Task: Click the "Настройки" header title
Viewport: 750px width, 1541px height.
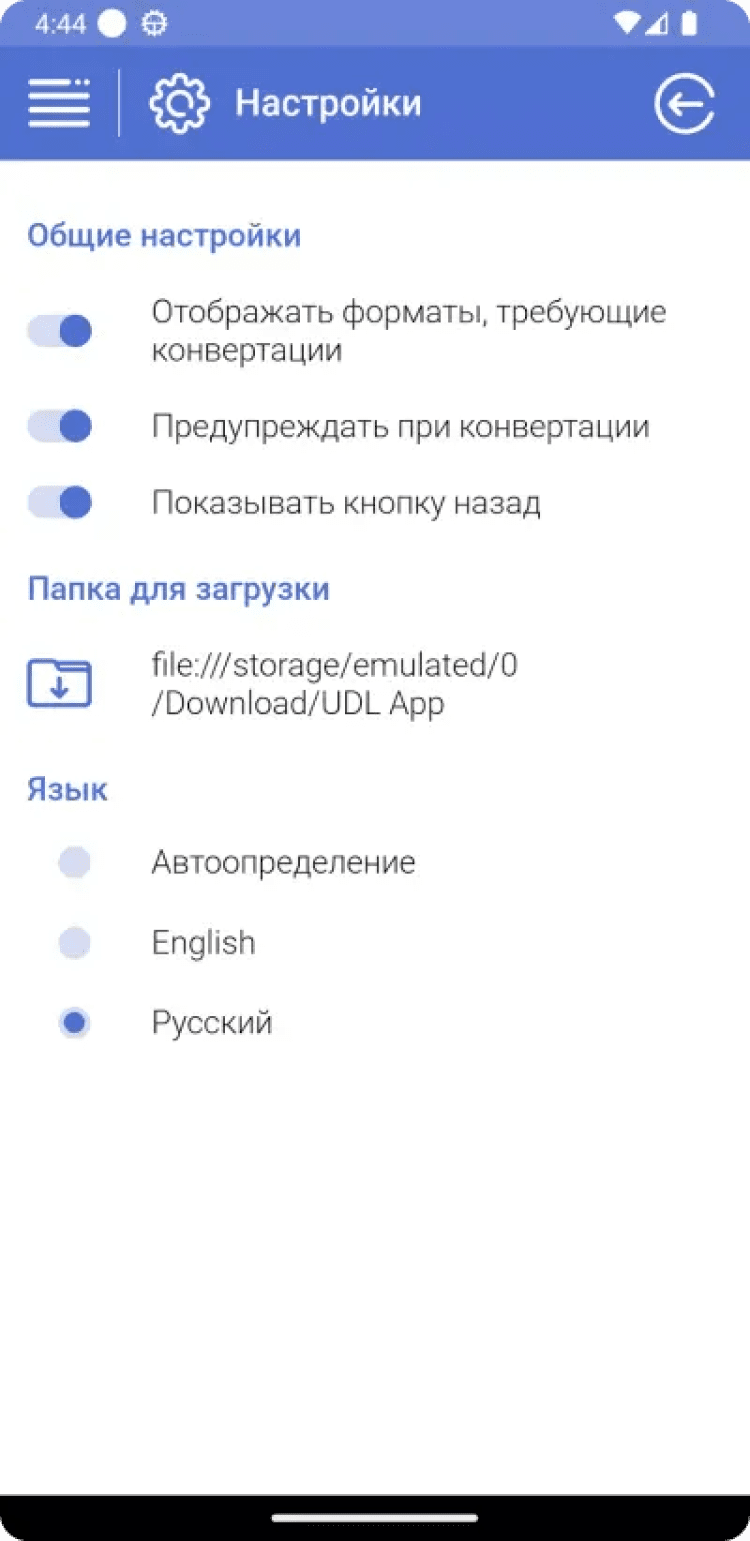Action: pos(328,103)
